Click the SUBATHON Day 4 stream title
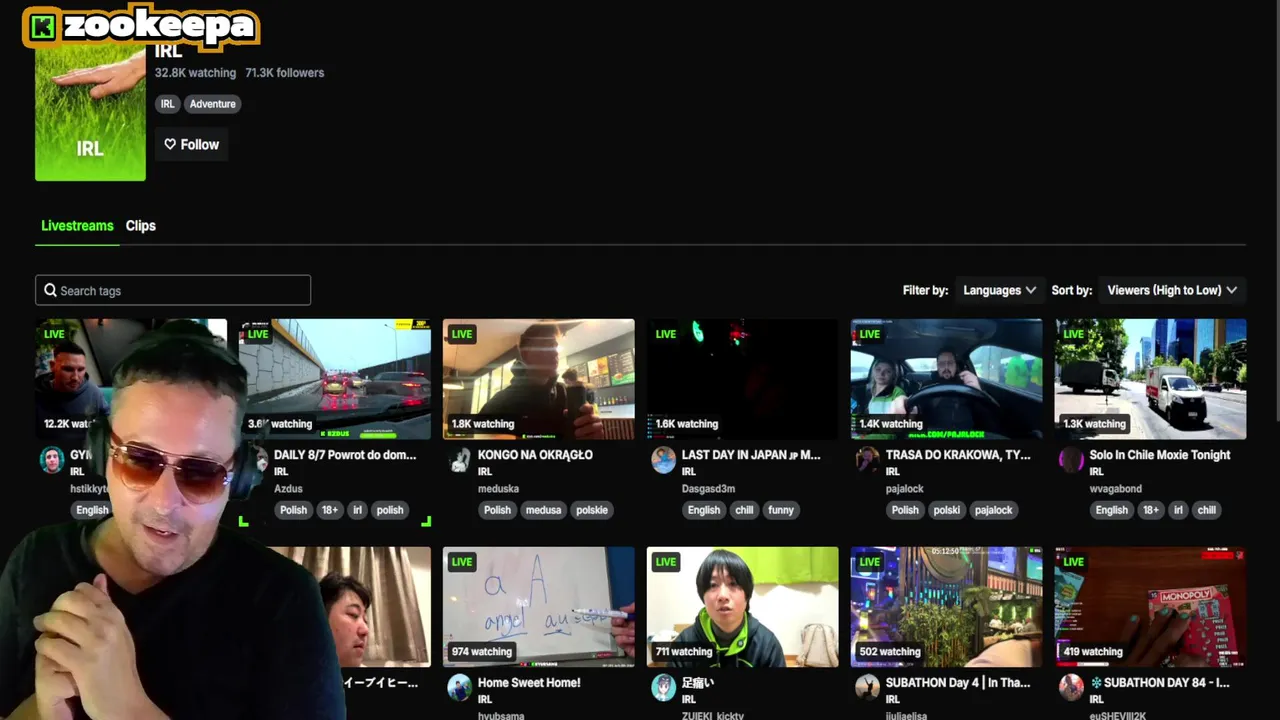Screen dimensions: 1280x720 coord(958,683)
